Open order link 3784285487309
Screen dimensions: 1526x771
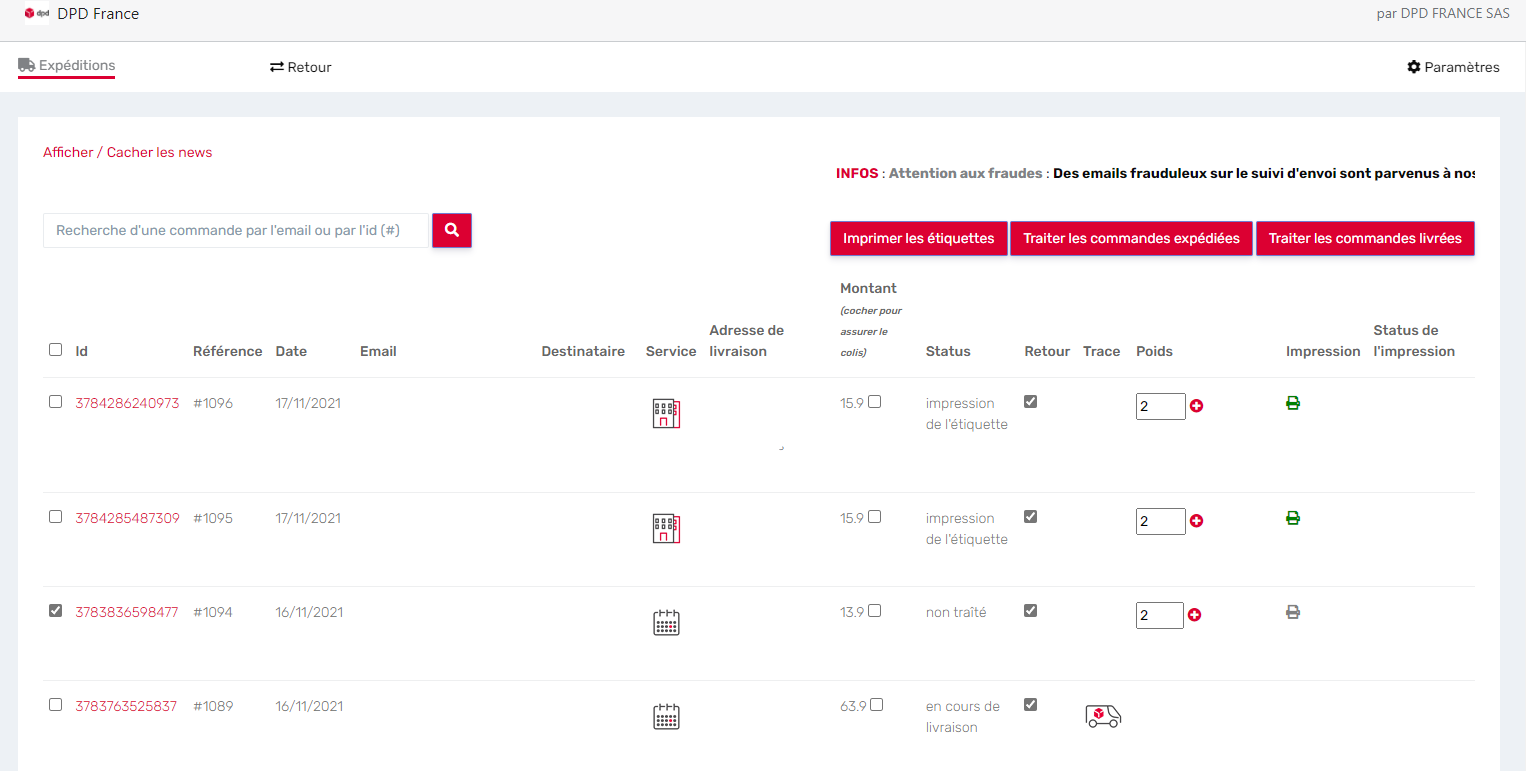pyautogui.click(x=127, y=519)
